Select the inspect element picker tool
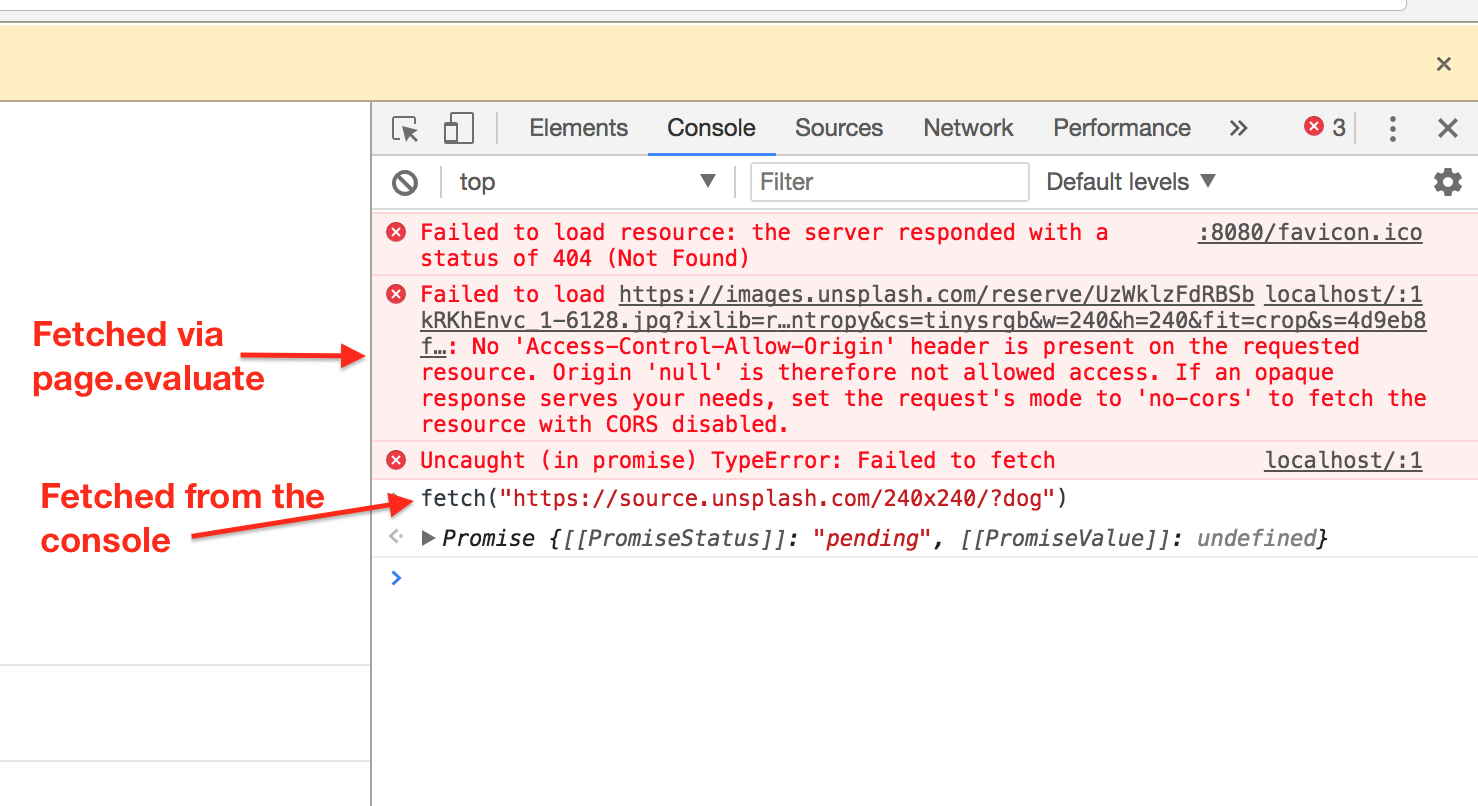The height and width of the screenshot is (806, 1478). pos(404,128)
